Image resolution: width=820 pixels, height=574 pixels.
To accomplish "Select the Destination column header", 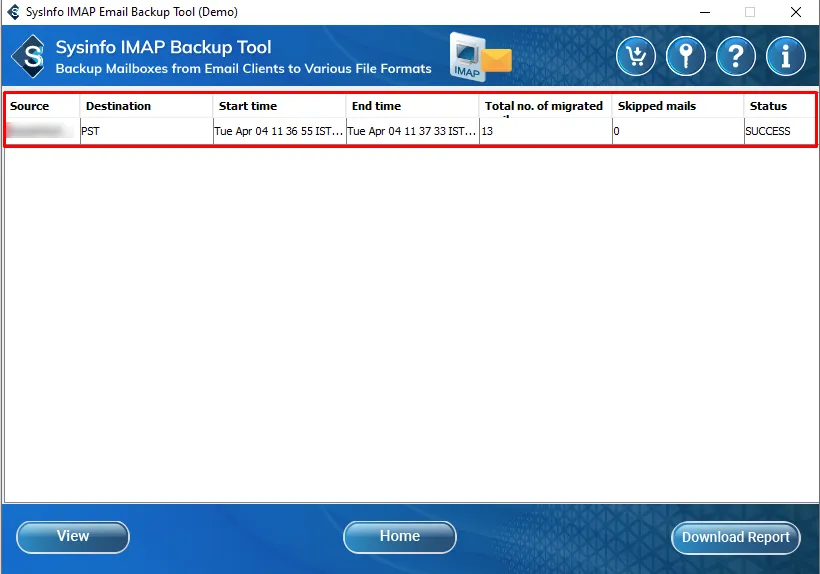I will (x=146, y=106).
